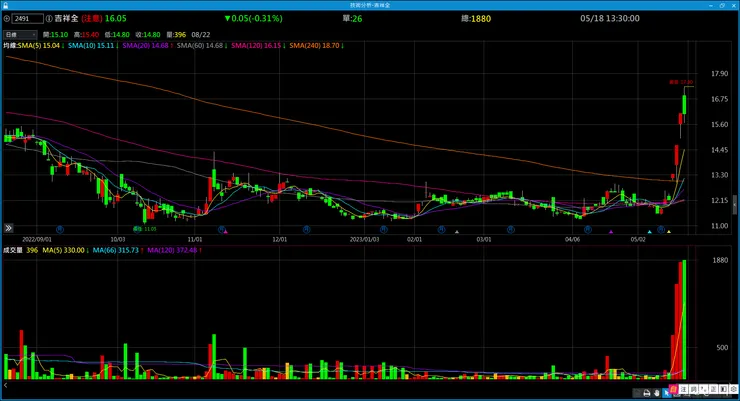Click the settings gear icon at bottom right
740x401 pixels.
point(735,389)
